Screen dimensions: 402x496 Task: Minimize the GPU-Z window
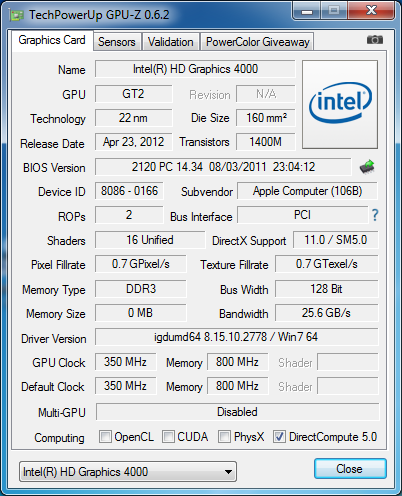pos(307,11)
